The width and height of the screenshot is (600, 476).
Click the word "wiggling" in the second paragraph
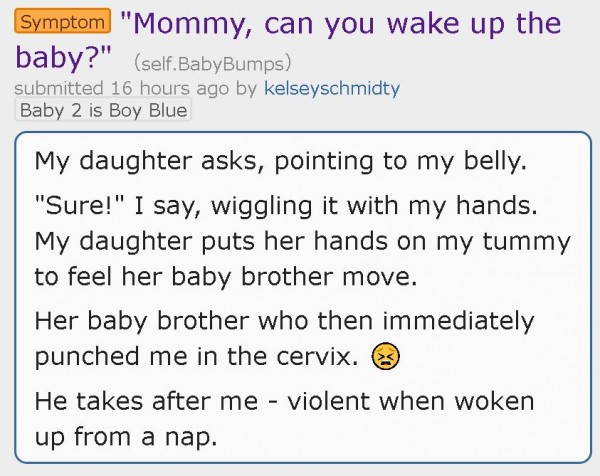[262, 207]
